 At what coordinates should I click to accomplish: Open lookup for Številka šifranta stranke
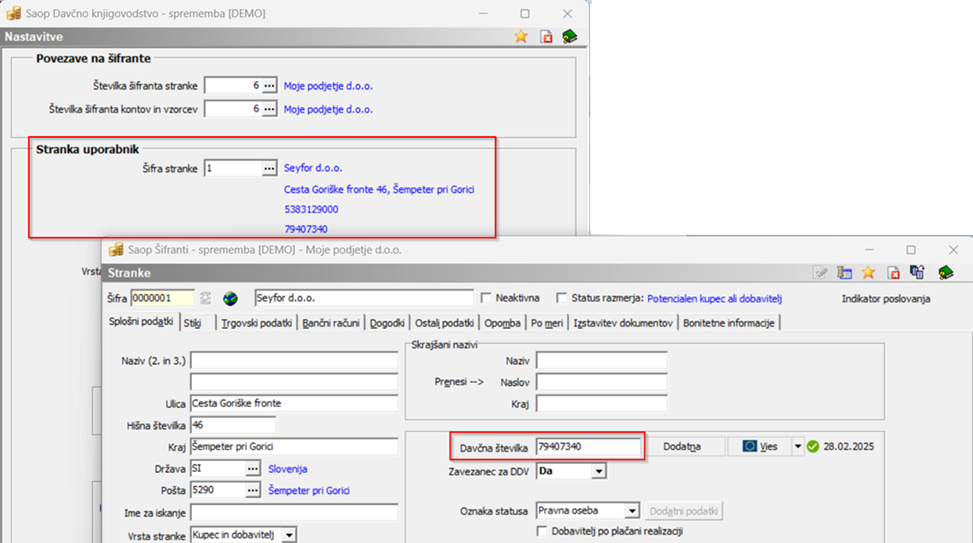tap(269, 86)
